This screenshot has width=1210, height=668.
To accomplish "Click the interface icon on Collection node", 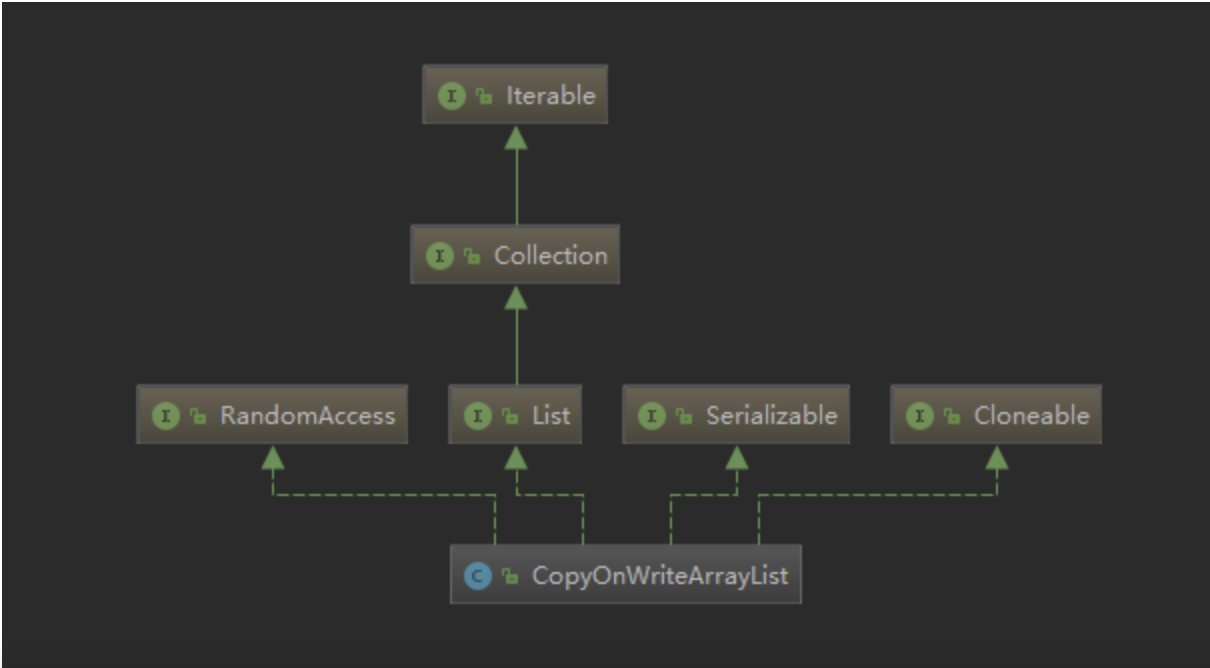I will click(440, 256).
